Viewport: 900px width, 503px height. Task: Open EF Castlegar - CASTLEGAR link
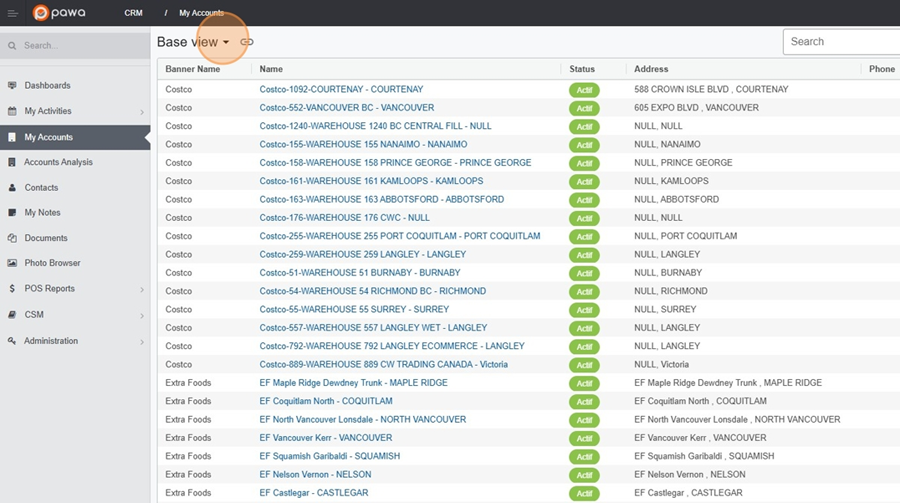(x=314, y=493)
